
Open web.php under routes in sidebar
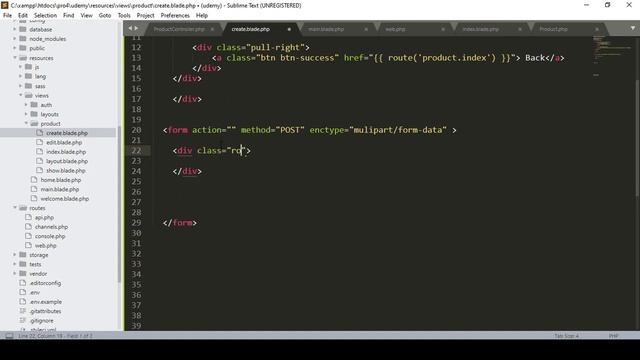pyautogui.click(x=45, y=246)
